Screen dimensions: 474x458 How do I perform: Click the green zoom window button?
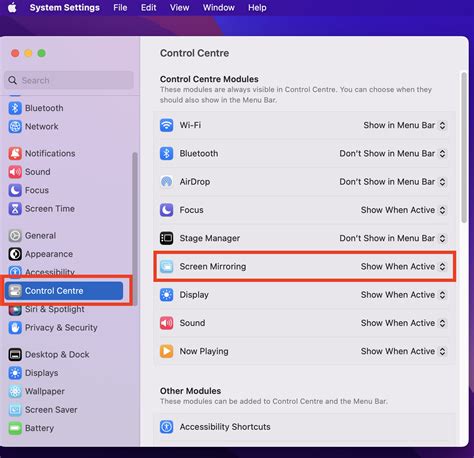click(42, 53)
